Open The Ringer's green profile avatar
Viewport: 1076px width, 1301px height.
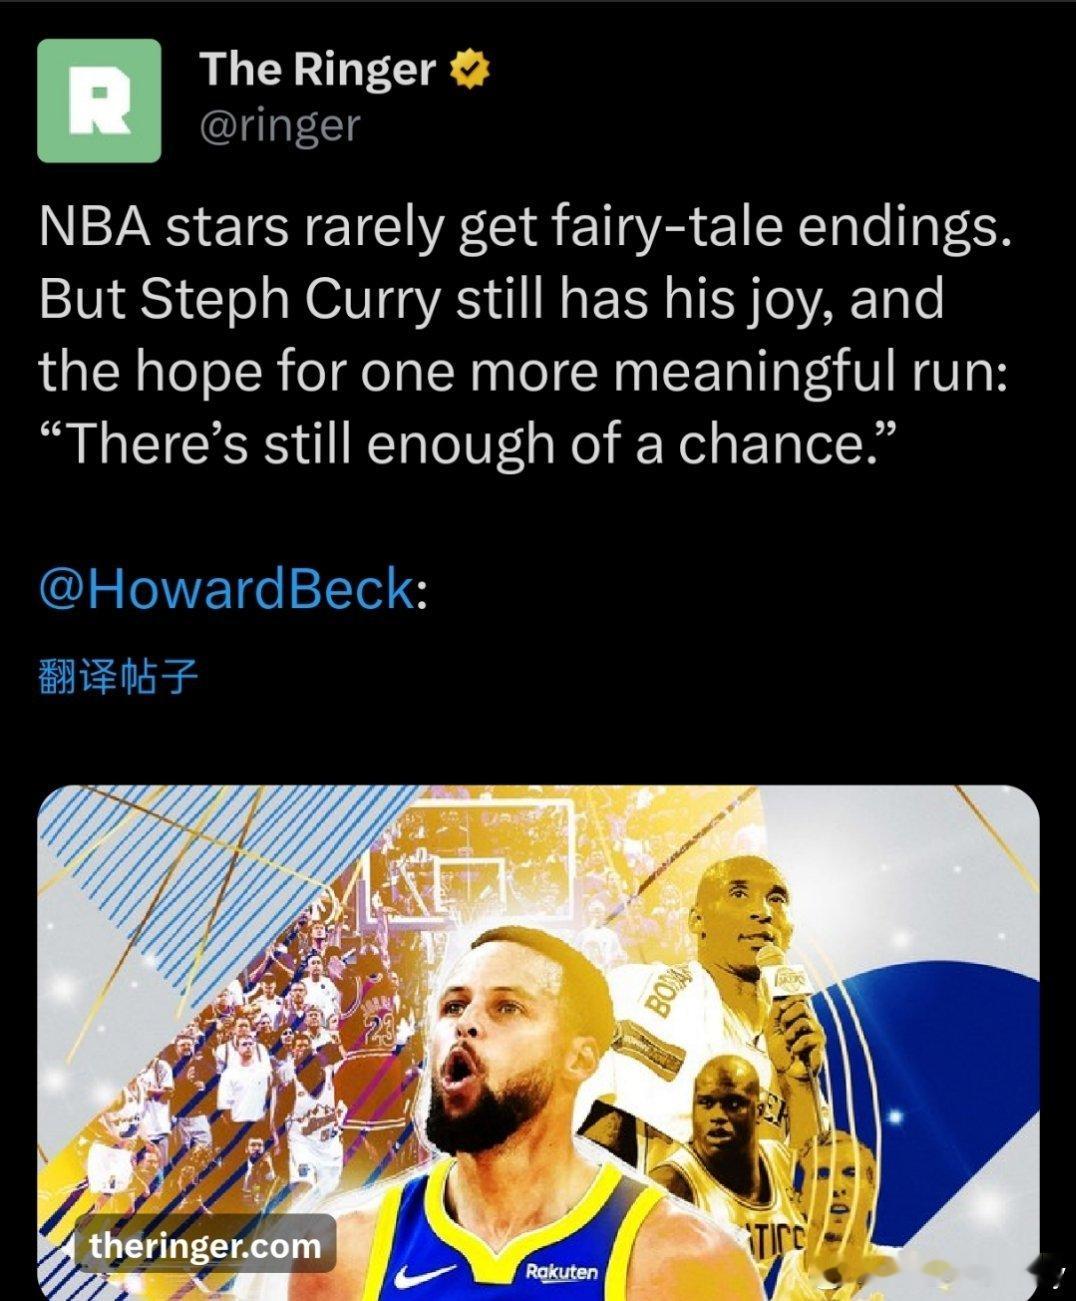tap(99, 100)
